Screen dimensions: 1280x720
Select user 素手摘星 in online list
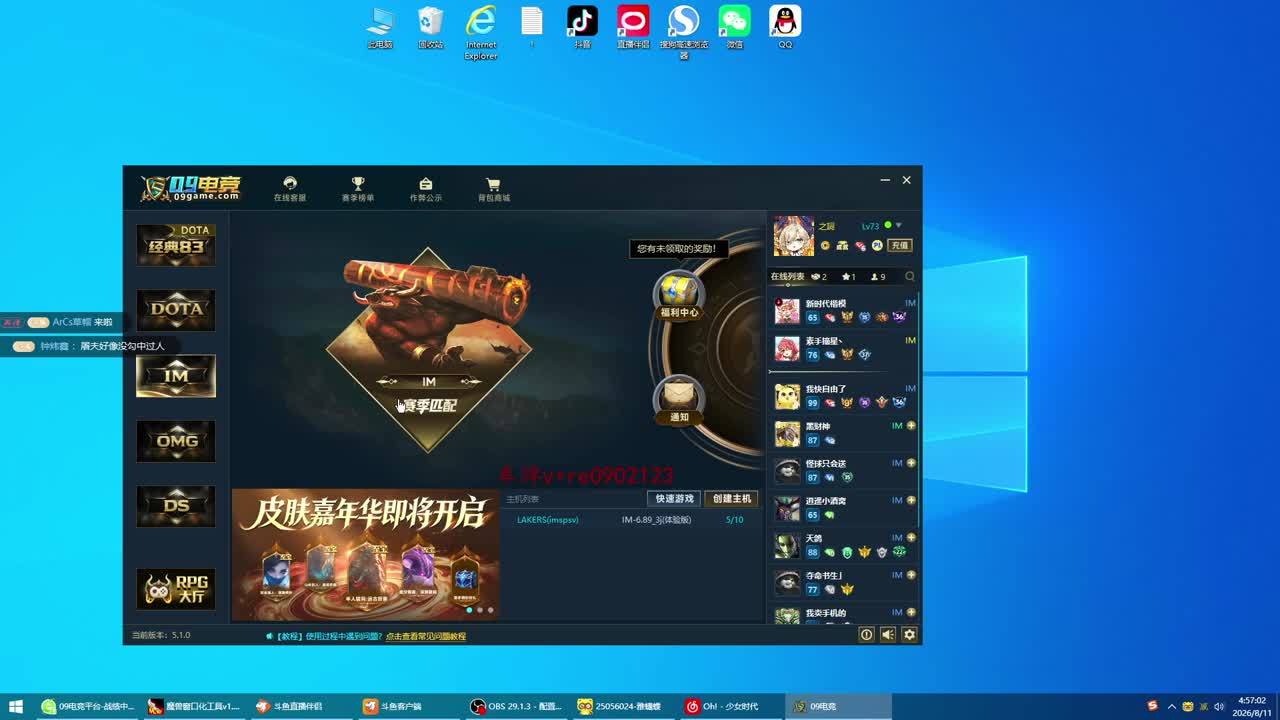pos(844,348)
